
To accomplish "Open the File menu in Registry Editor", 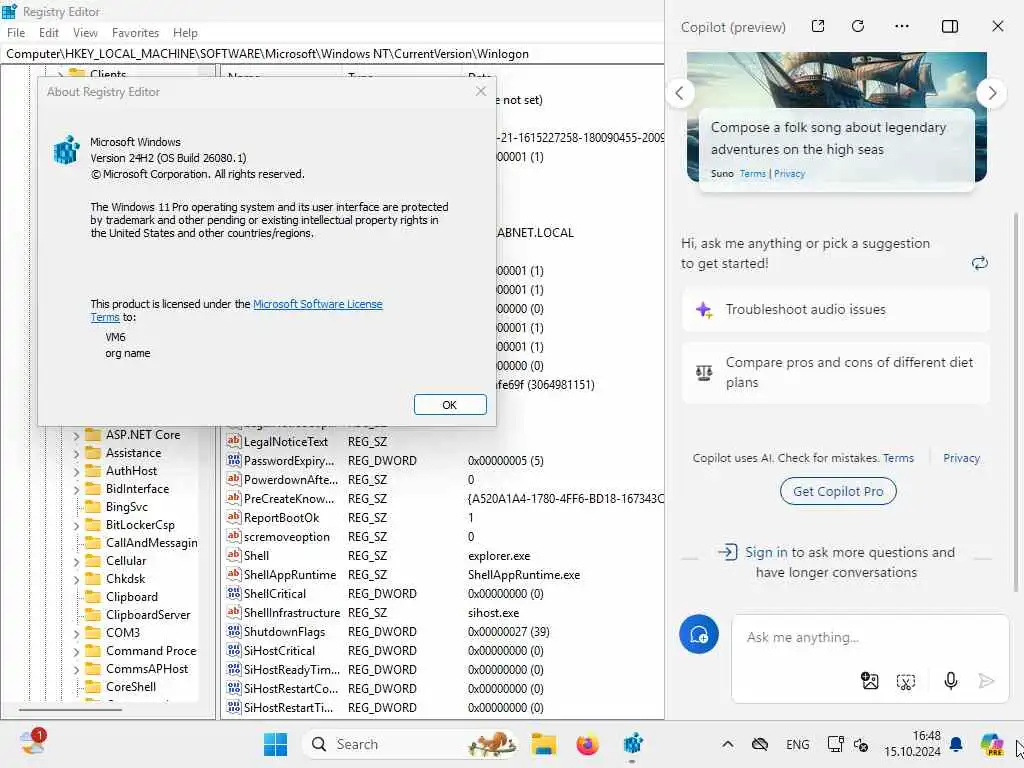I will tap(16, 33).
